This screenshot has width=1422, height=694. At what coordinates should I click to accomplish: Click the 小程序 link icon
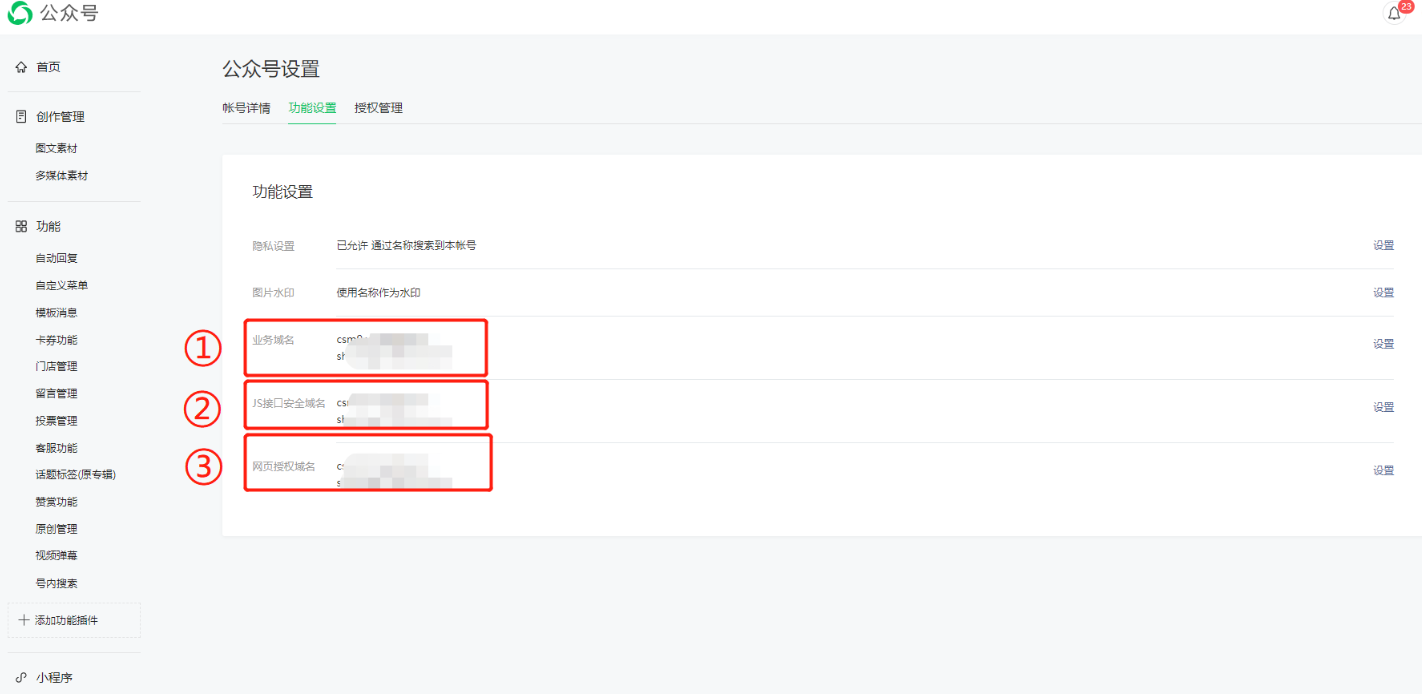coord(21,677)
